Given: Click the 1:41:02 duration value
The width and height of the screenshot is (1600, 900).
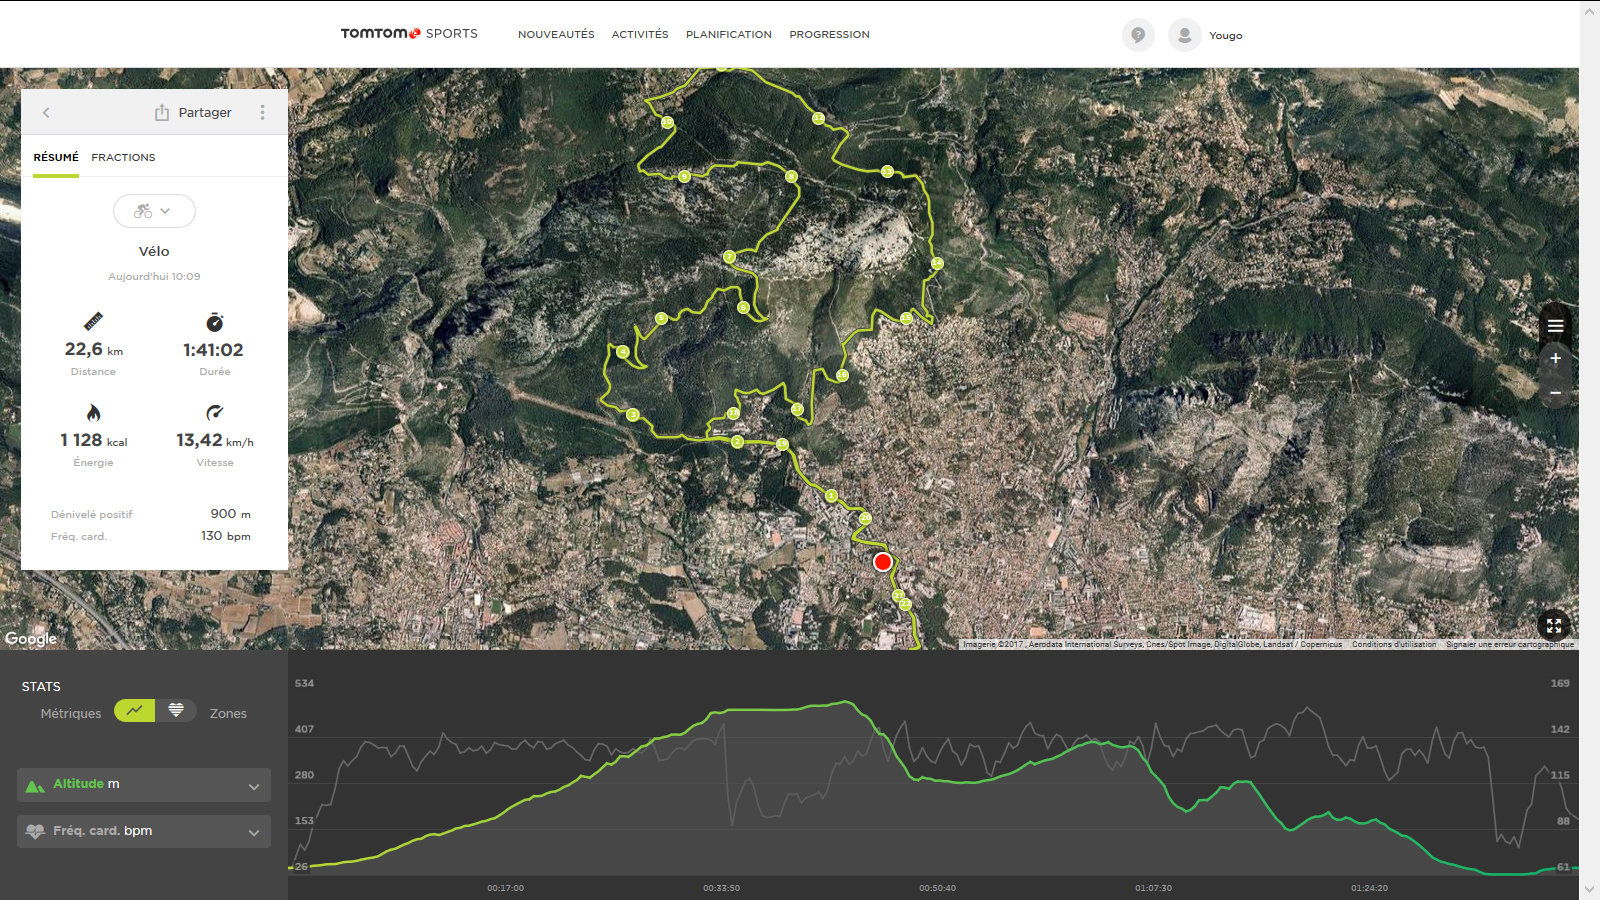Looking at the screenshot, I should (x=213, y=350).
